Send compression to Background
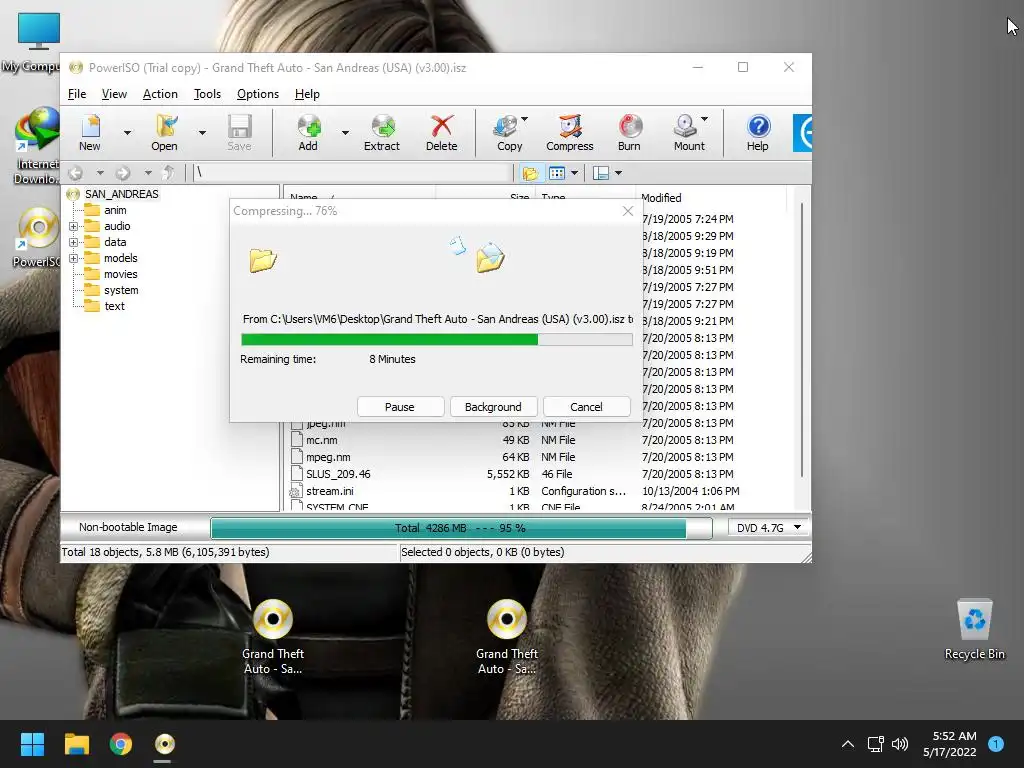This screenshot has width=1024, height=768. point(494,407)
